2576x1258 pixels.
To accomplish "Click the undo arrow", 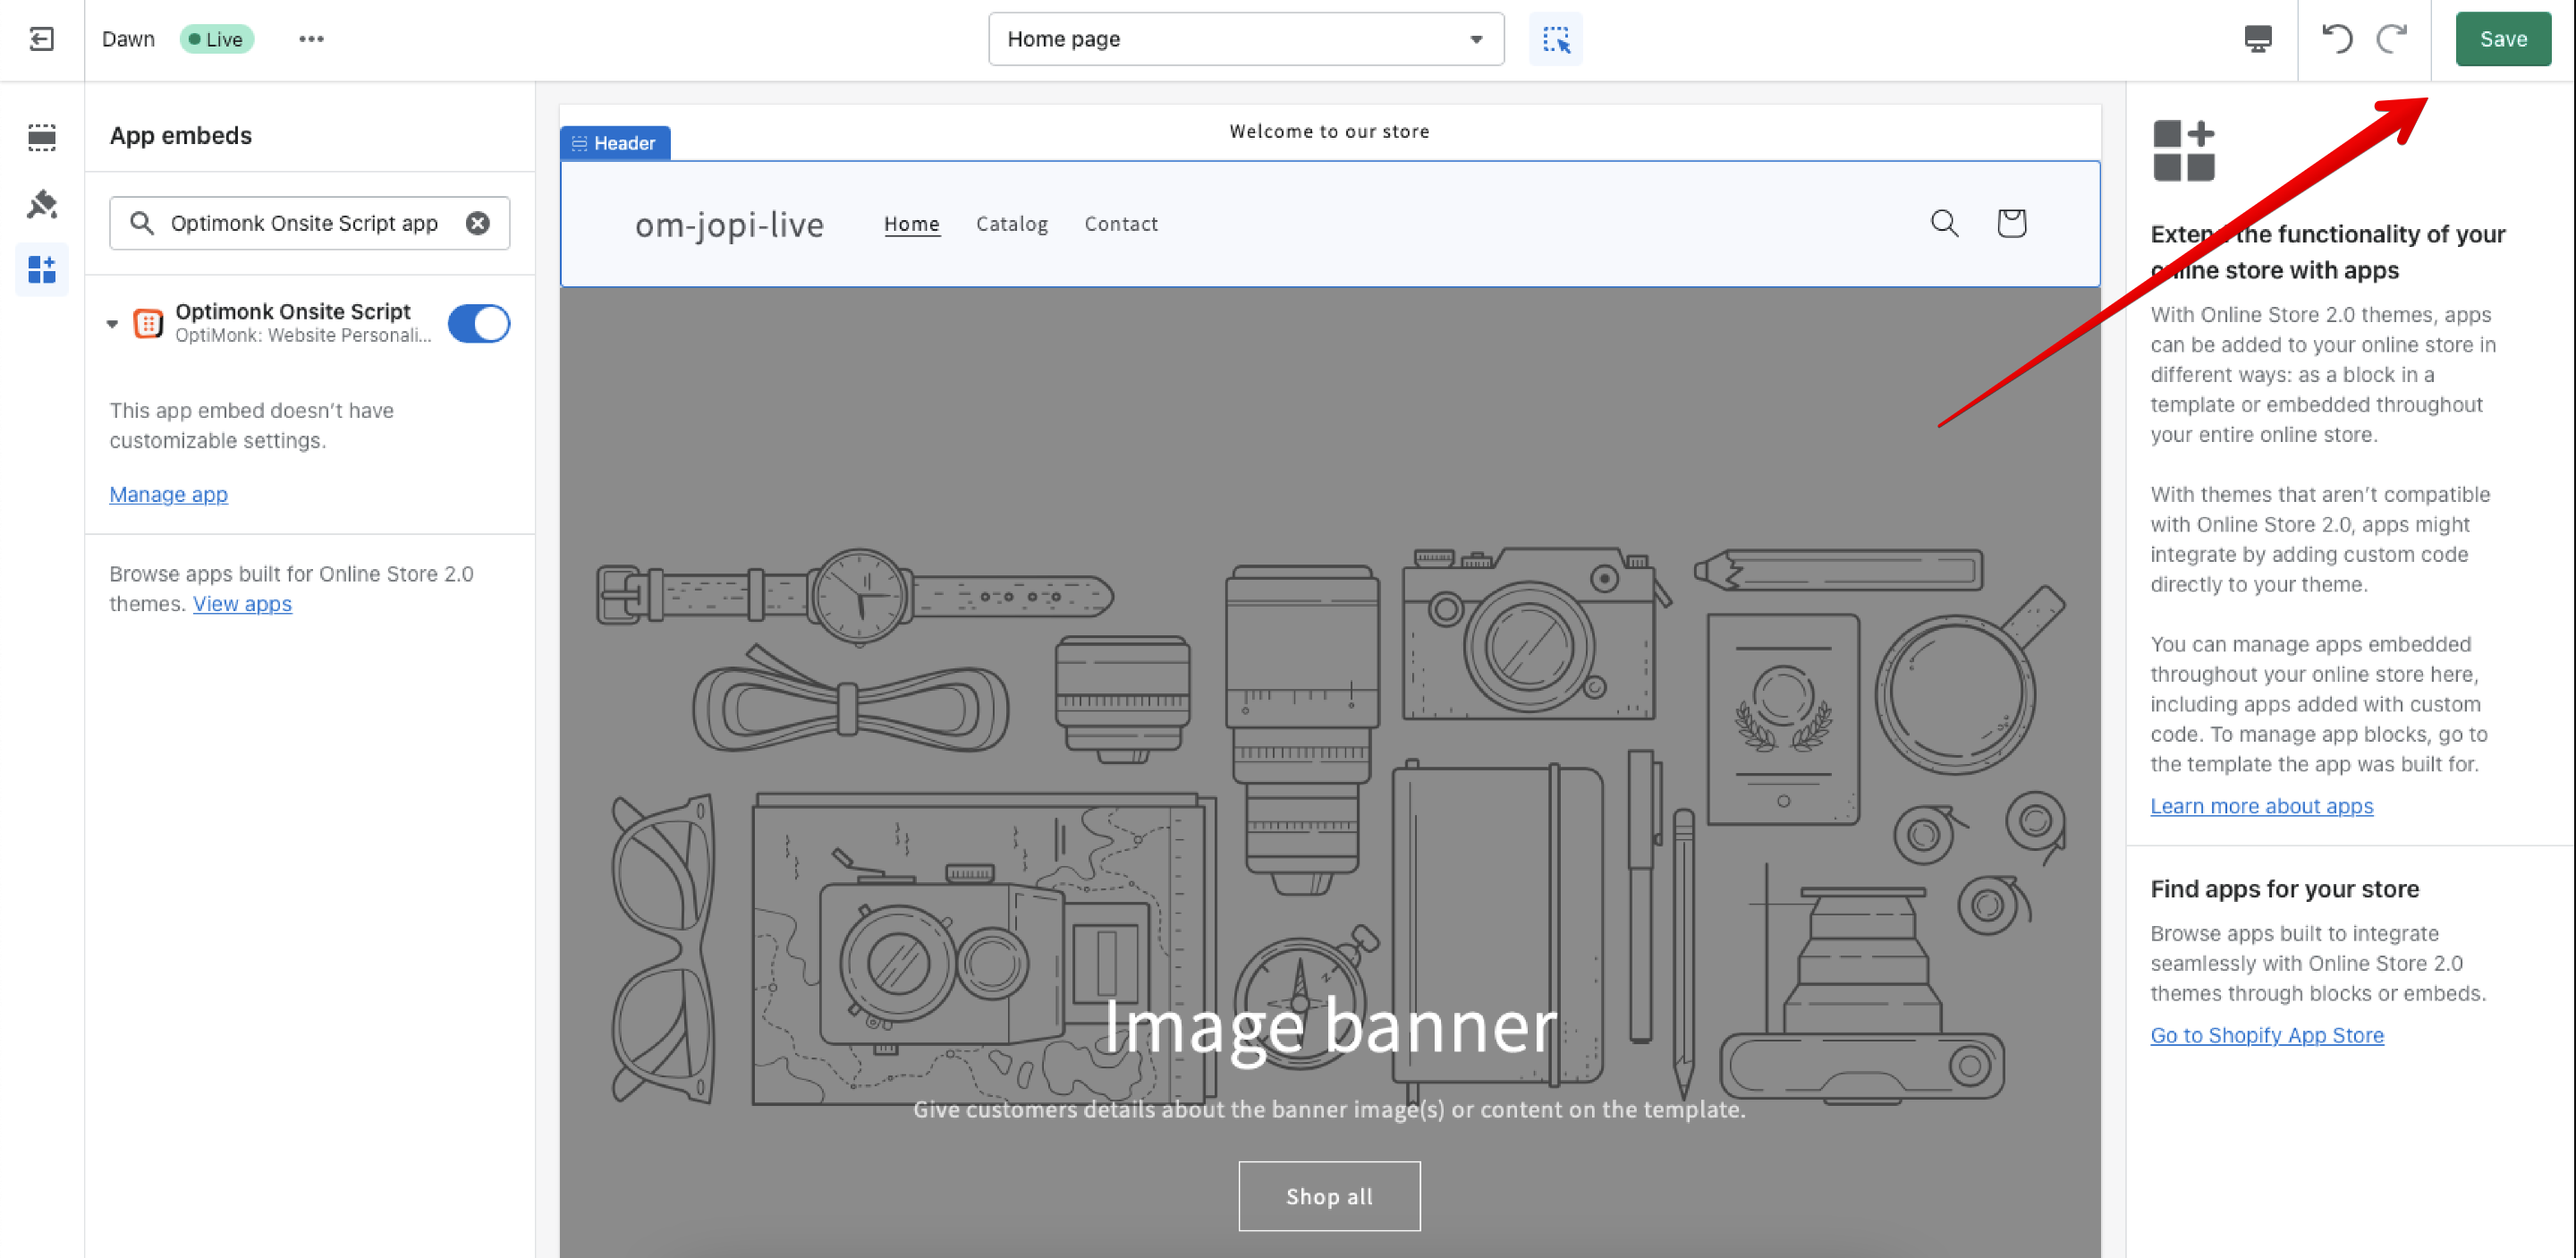I will click(2336, 39).
